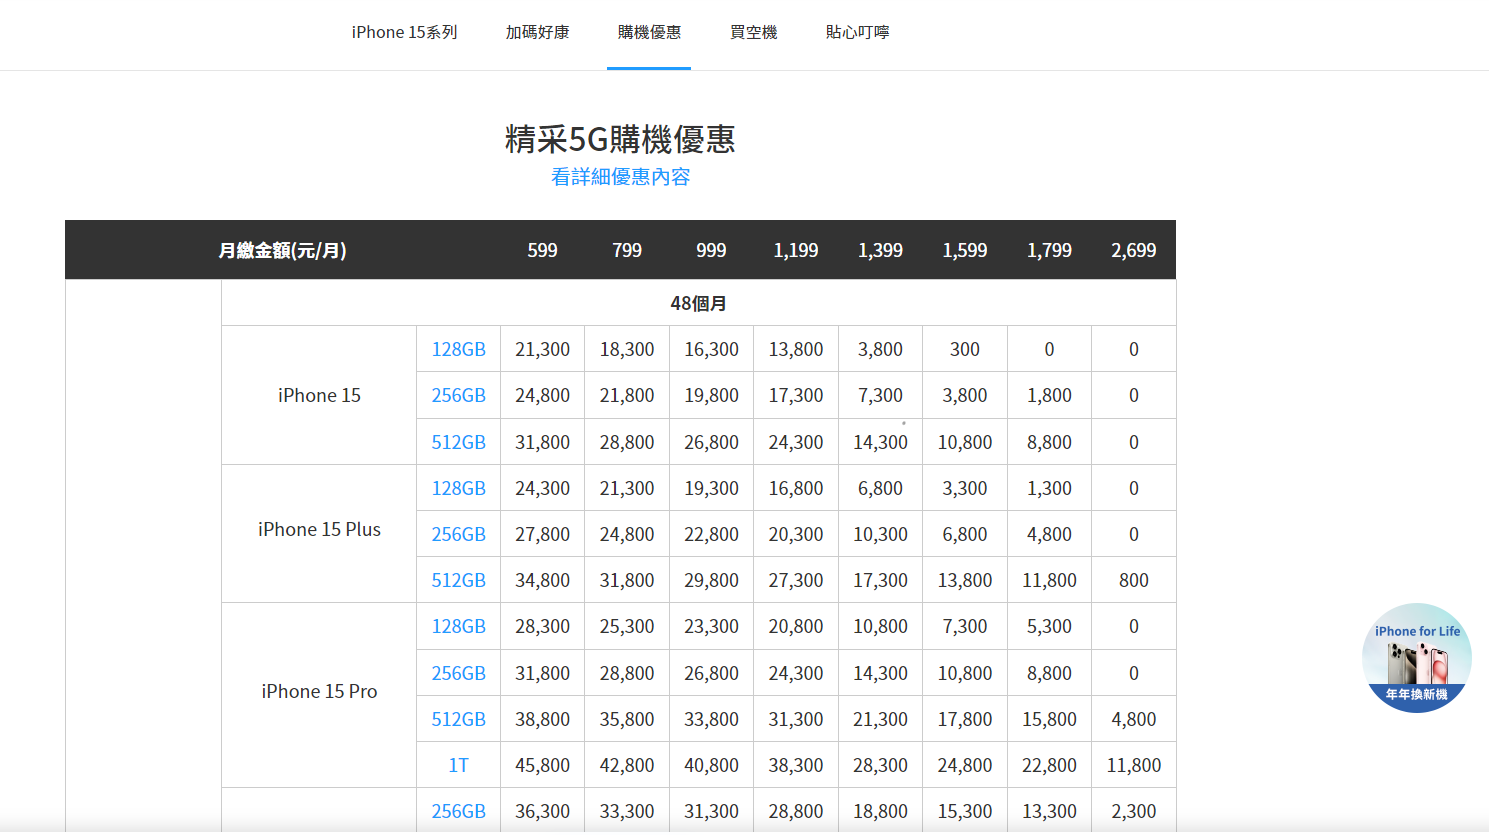This screenshot has height=835, width=1489.
Task: Click iPhone 15 Plus 512GB price 34,800
Action: tap(542, 580)
